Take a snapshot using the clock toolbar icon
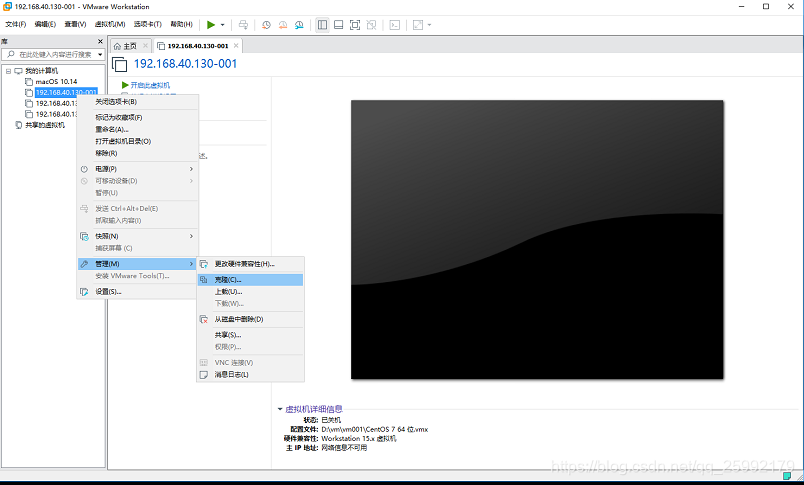The width and height of the screenshot is (804, 485). pos(266,25)
